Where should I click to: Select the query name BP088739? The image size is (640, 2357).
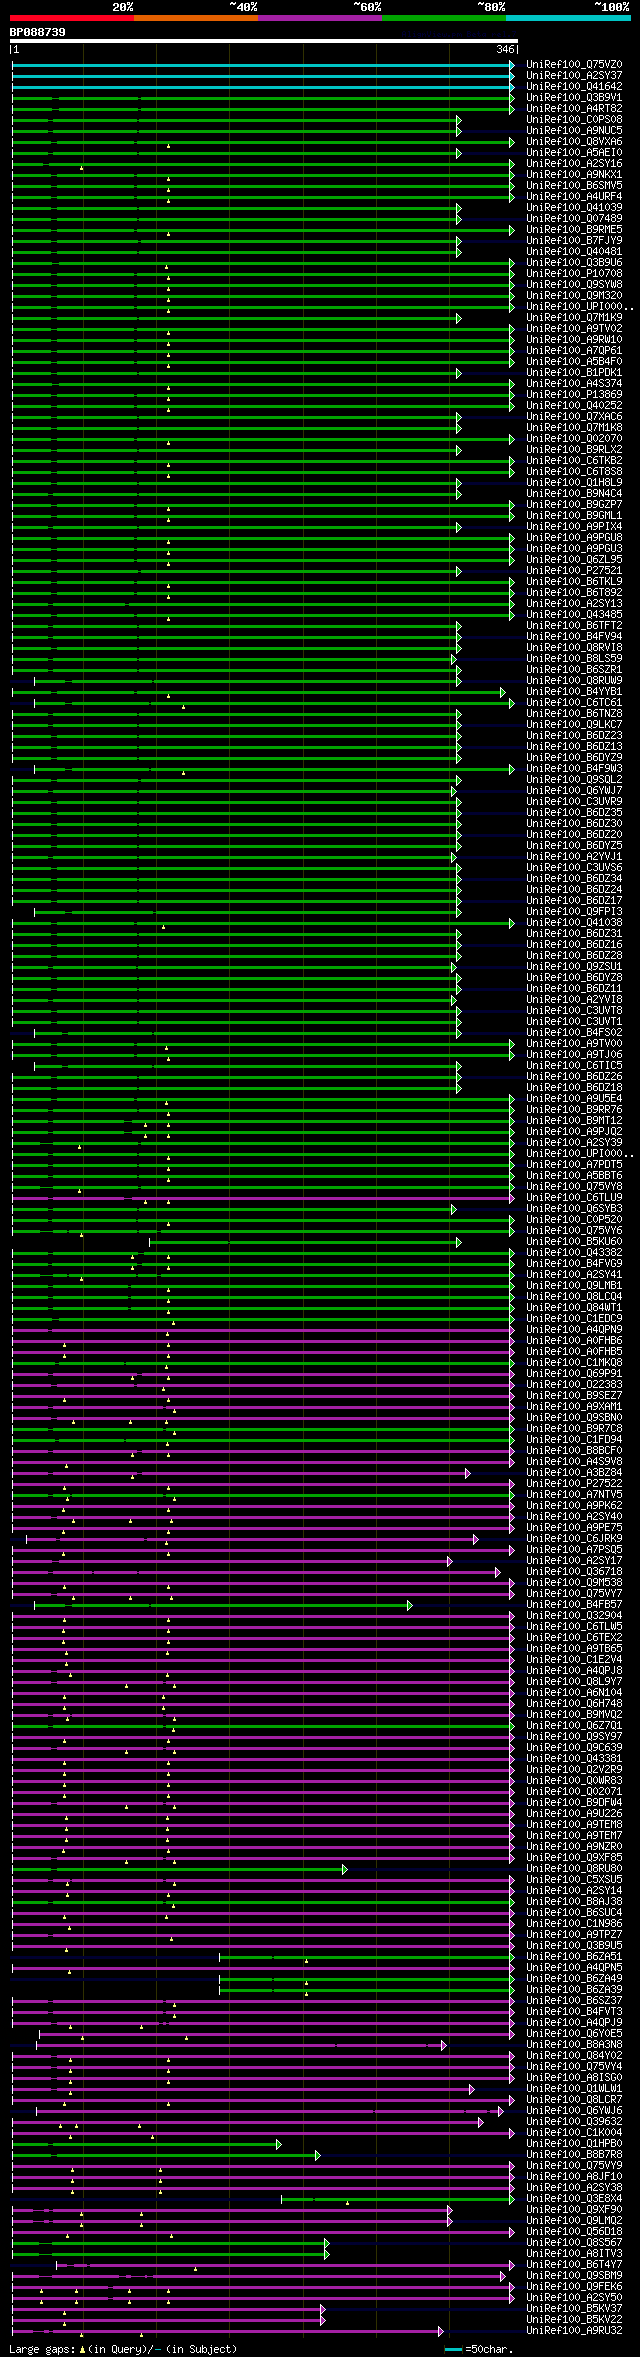38,33
